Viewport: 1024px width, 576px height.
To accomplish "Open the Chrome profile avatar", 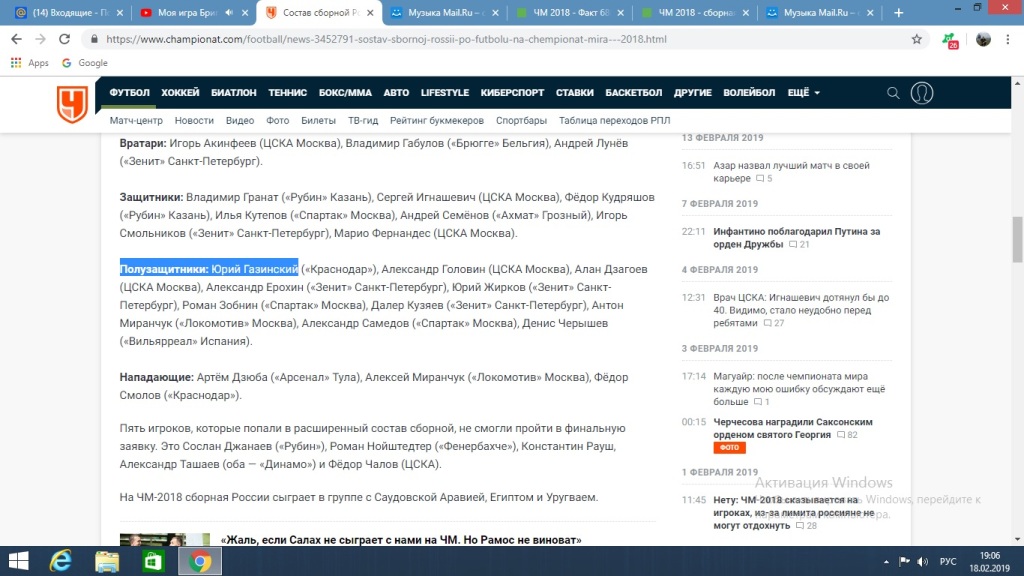I will click(x=983, y=39).
